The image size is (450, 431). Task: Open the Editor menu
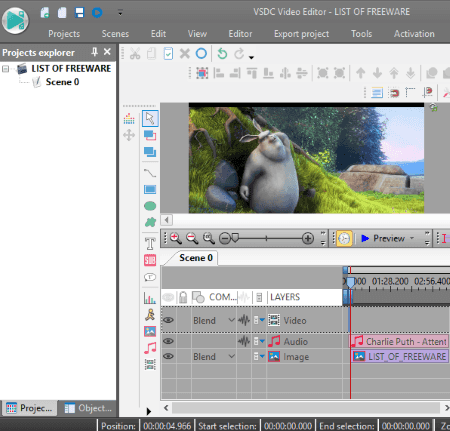tap(240, 34)
